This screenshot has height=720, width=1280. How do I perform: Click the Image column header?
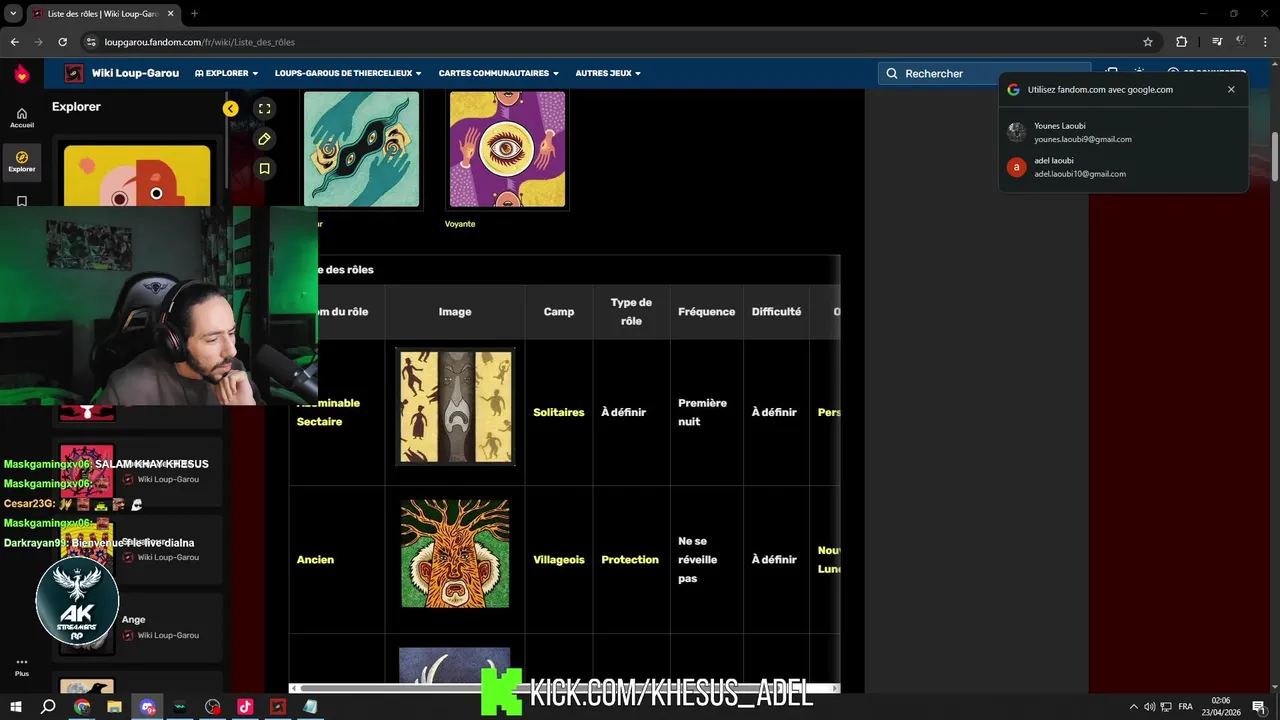[455, 312]
